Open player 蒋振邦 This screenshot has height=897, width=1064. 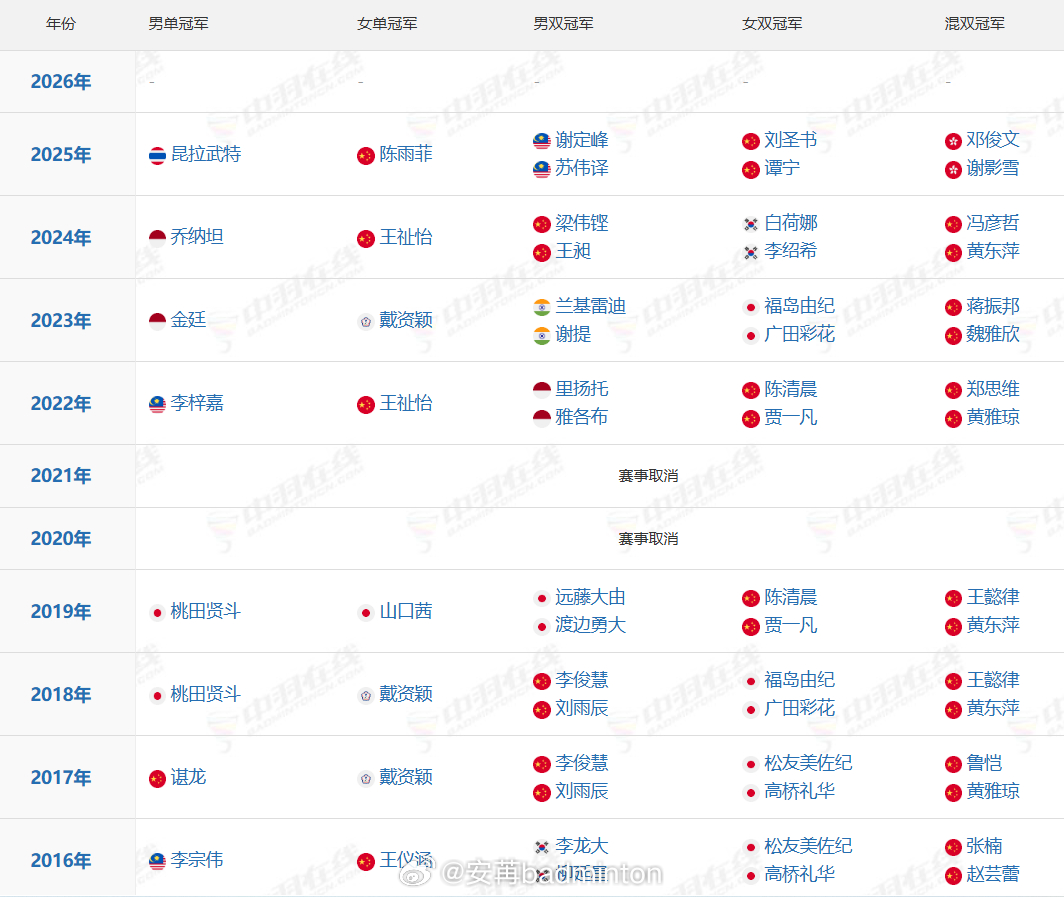coord(993,307)
